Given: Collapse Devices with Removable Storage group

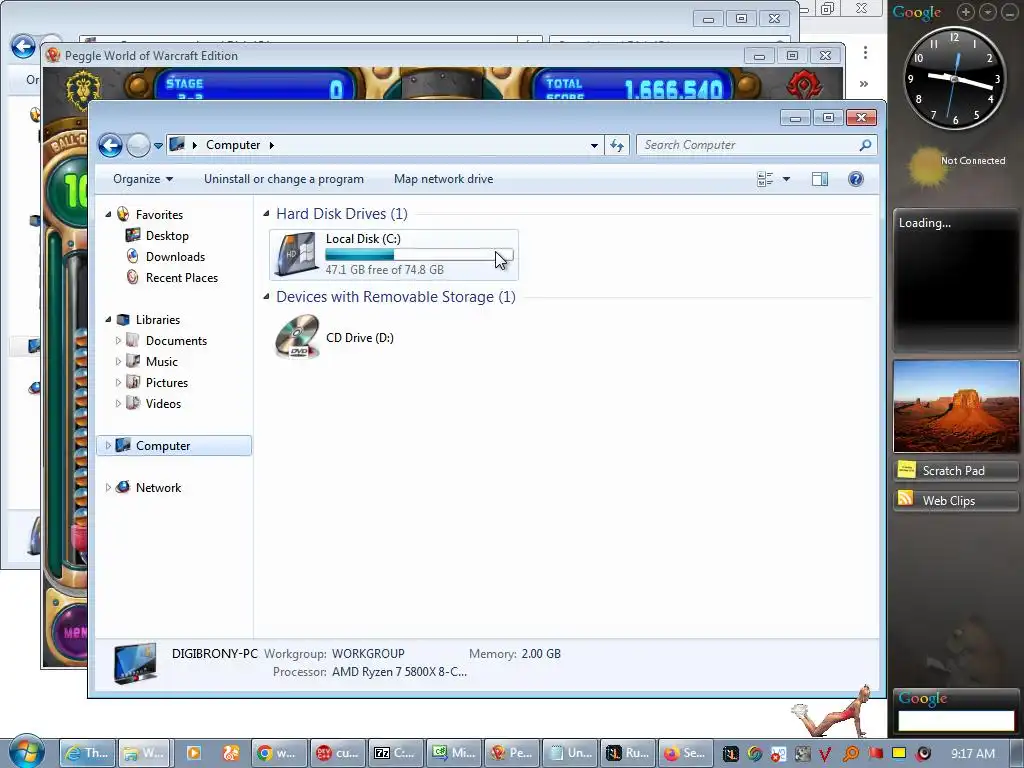Looking at the screenshot, I should [x=266, y=296].
